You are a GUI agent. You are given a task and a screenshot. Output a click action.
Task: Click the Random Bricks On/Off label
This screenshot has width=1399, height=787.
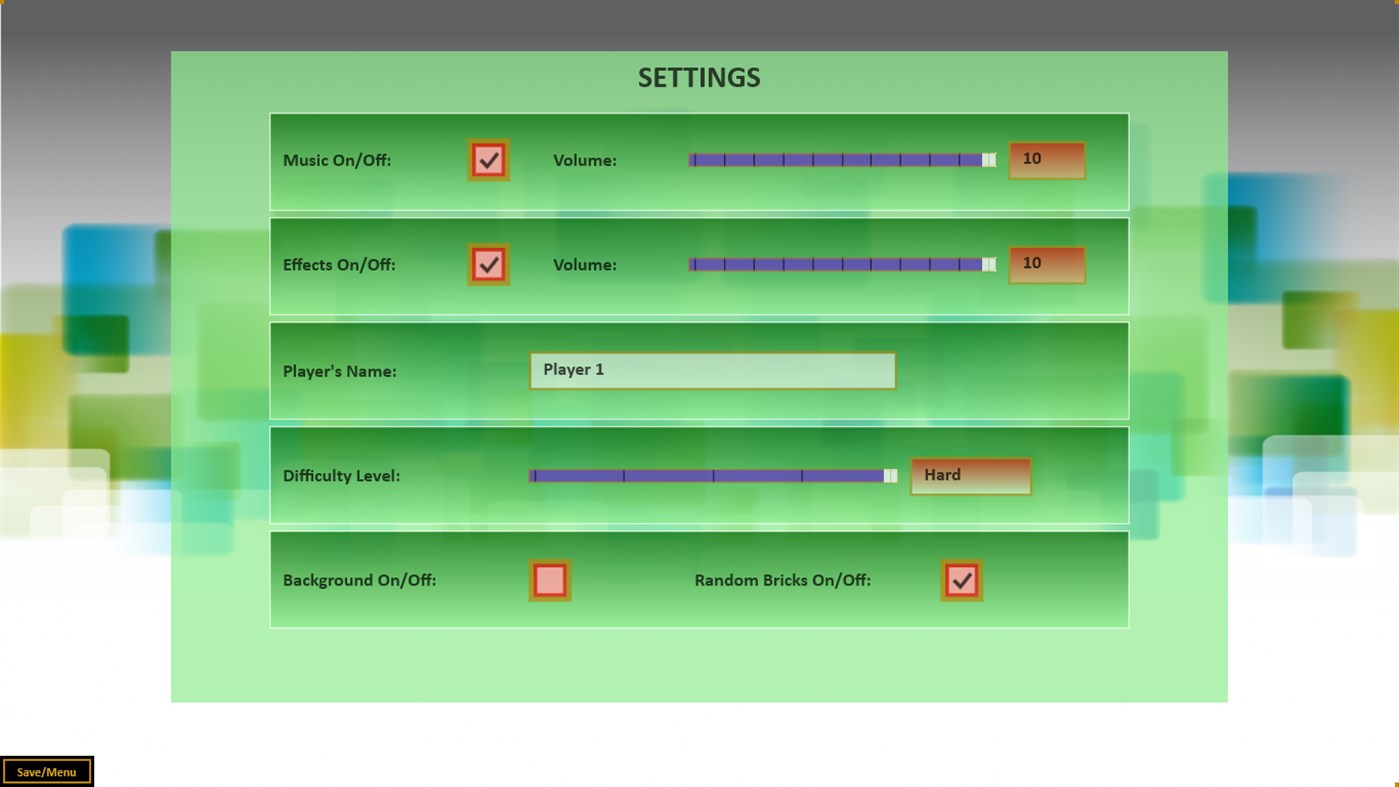point(782,579)
